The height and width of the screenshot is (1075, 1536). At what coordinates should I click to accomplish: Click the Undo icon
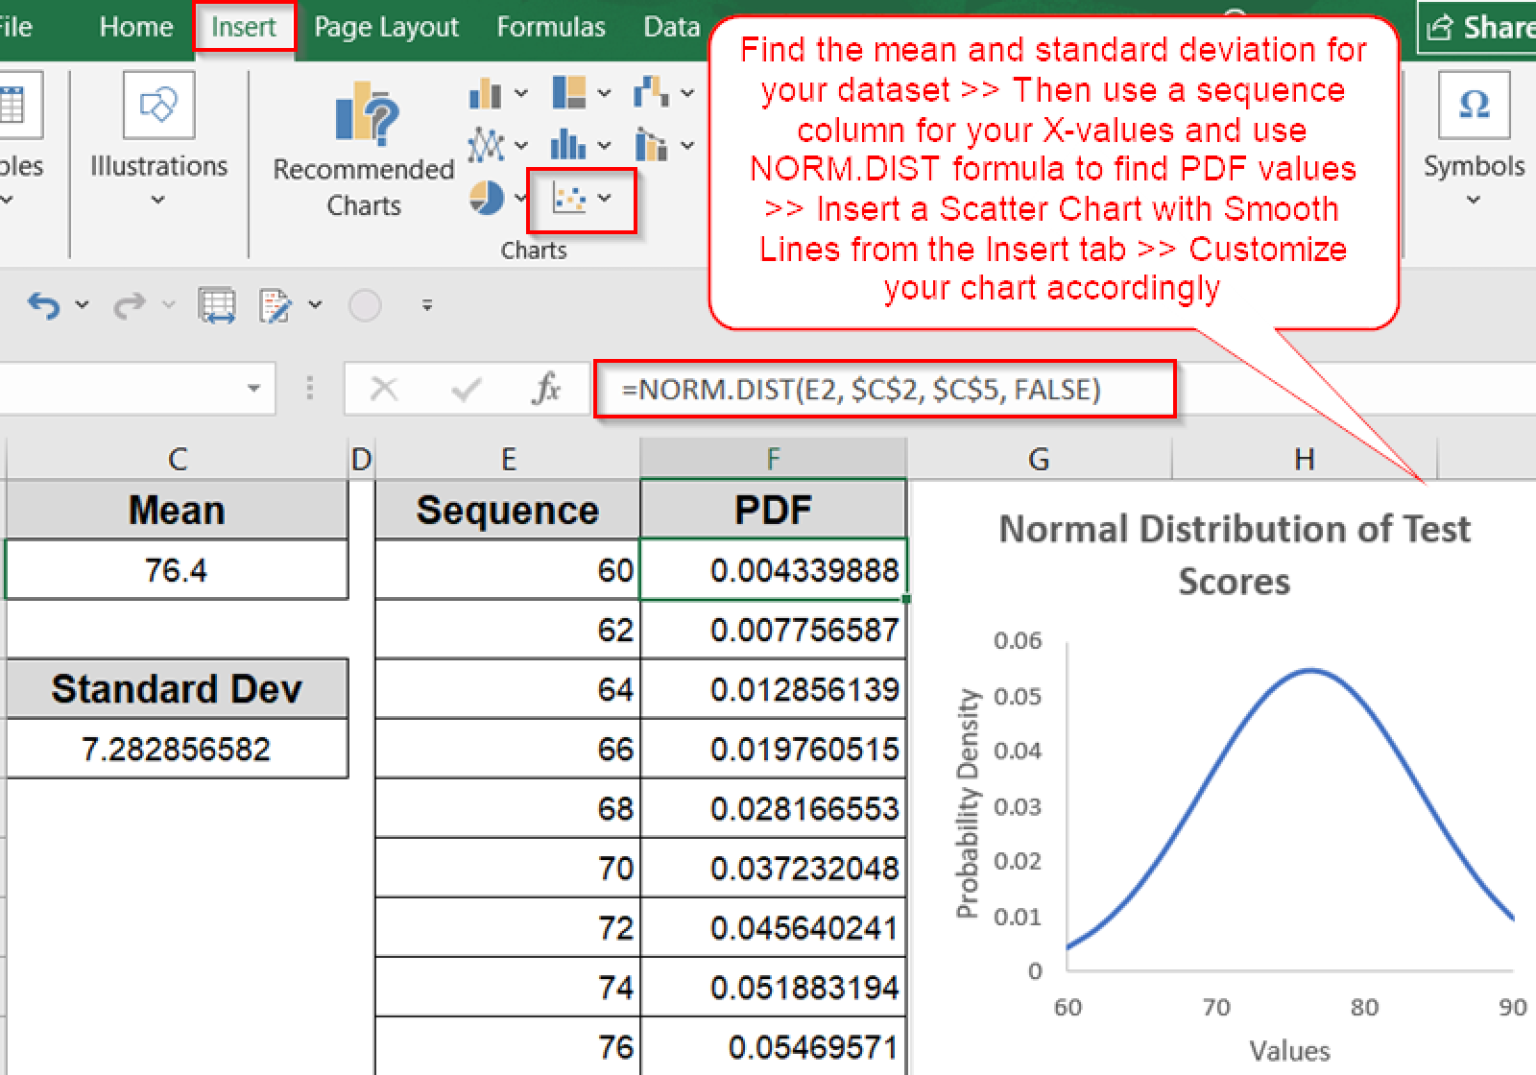coord(42,305)
